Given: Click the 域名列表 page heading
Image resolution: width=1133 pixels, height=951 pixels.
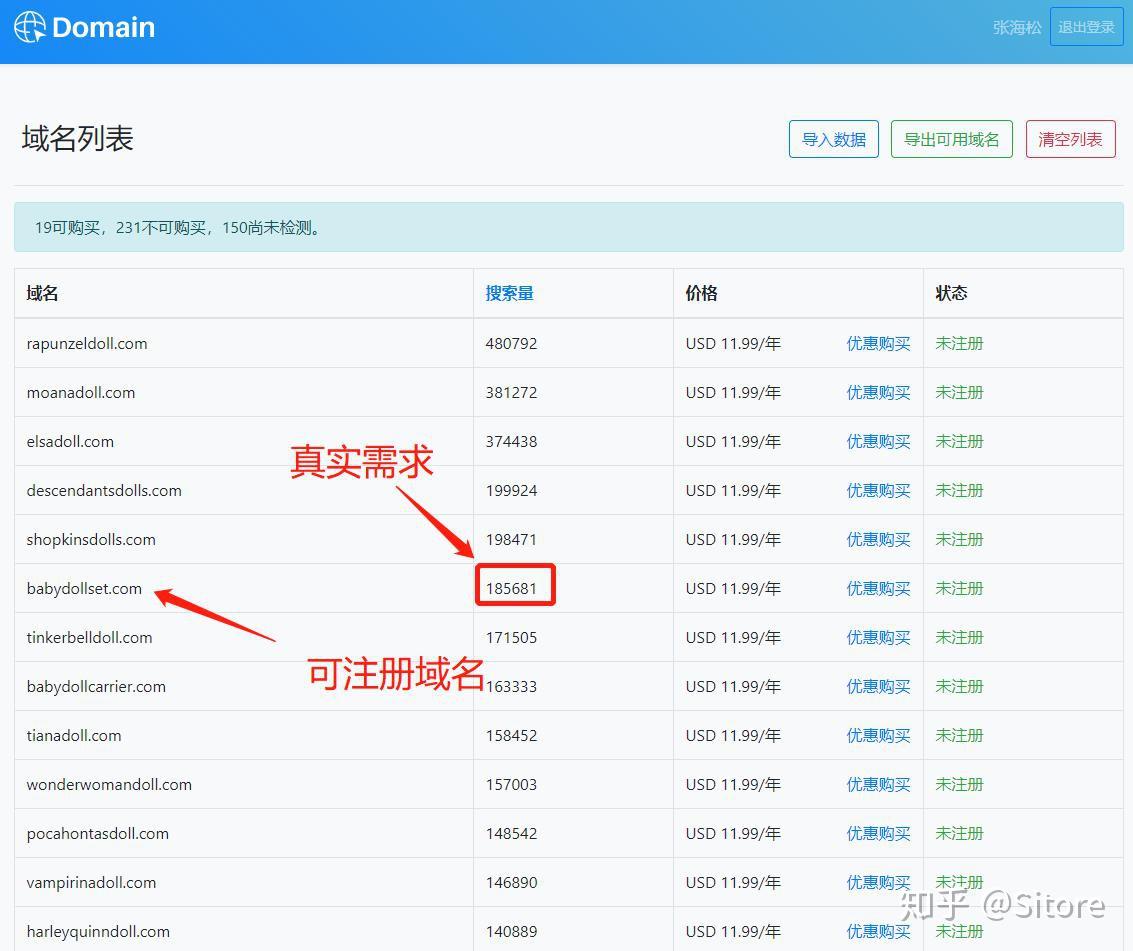Looking at the screenshot, I should (x=78, y=139).
